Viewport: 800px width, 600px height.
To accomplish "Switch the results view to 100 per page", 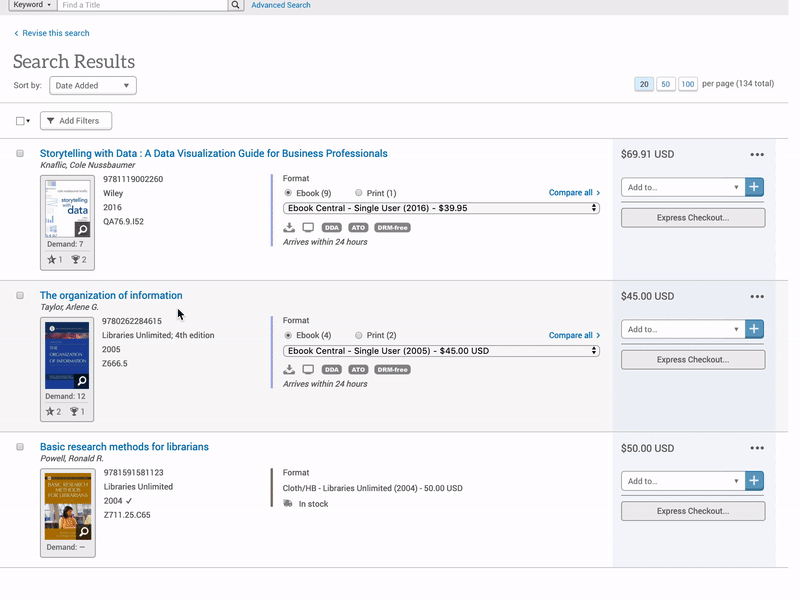I will [x=687, y=84].
